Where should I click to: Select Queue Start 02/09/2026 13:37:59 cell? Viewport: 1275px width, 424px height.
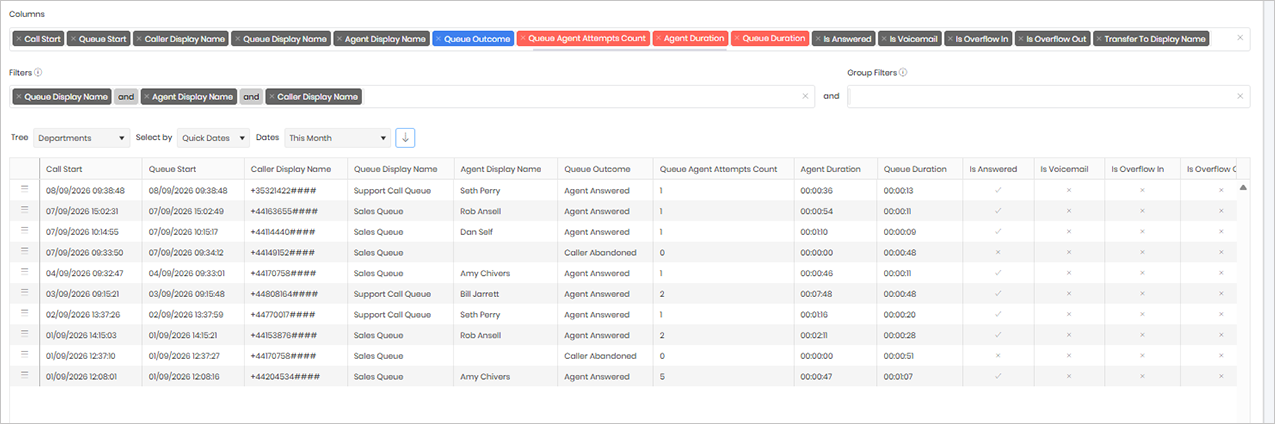[187, 315]
